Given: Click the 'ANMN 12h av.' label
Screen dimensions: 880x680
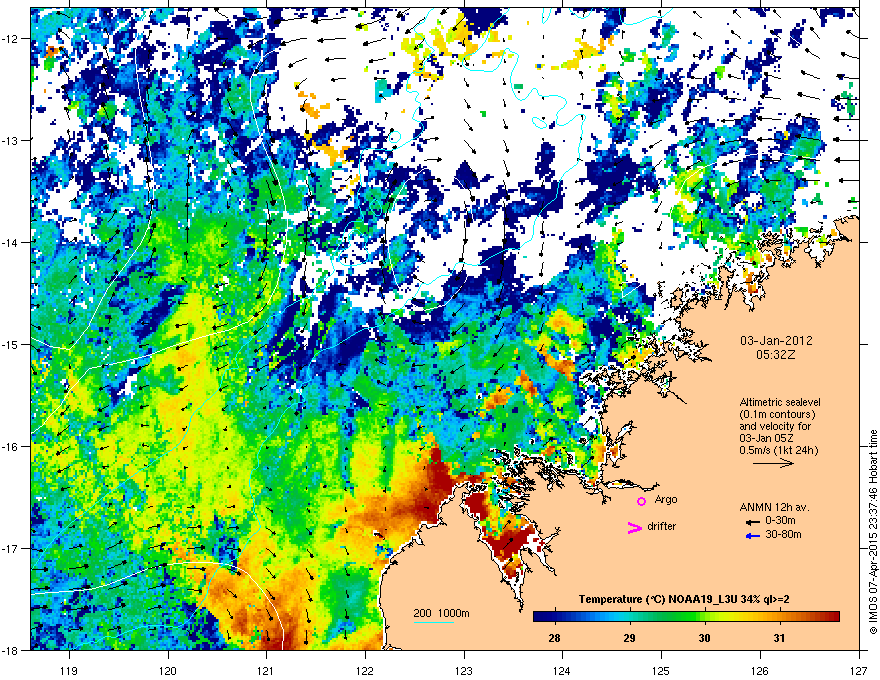Looking at the screenshot, I should (x=774, y=507).
